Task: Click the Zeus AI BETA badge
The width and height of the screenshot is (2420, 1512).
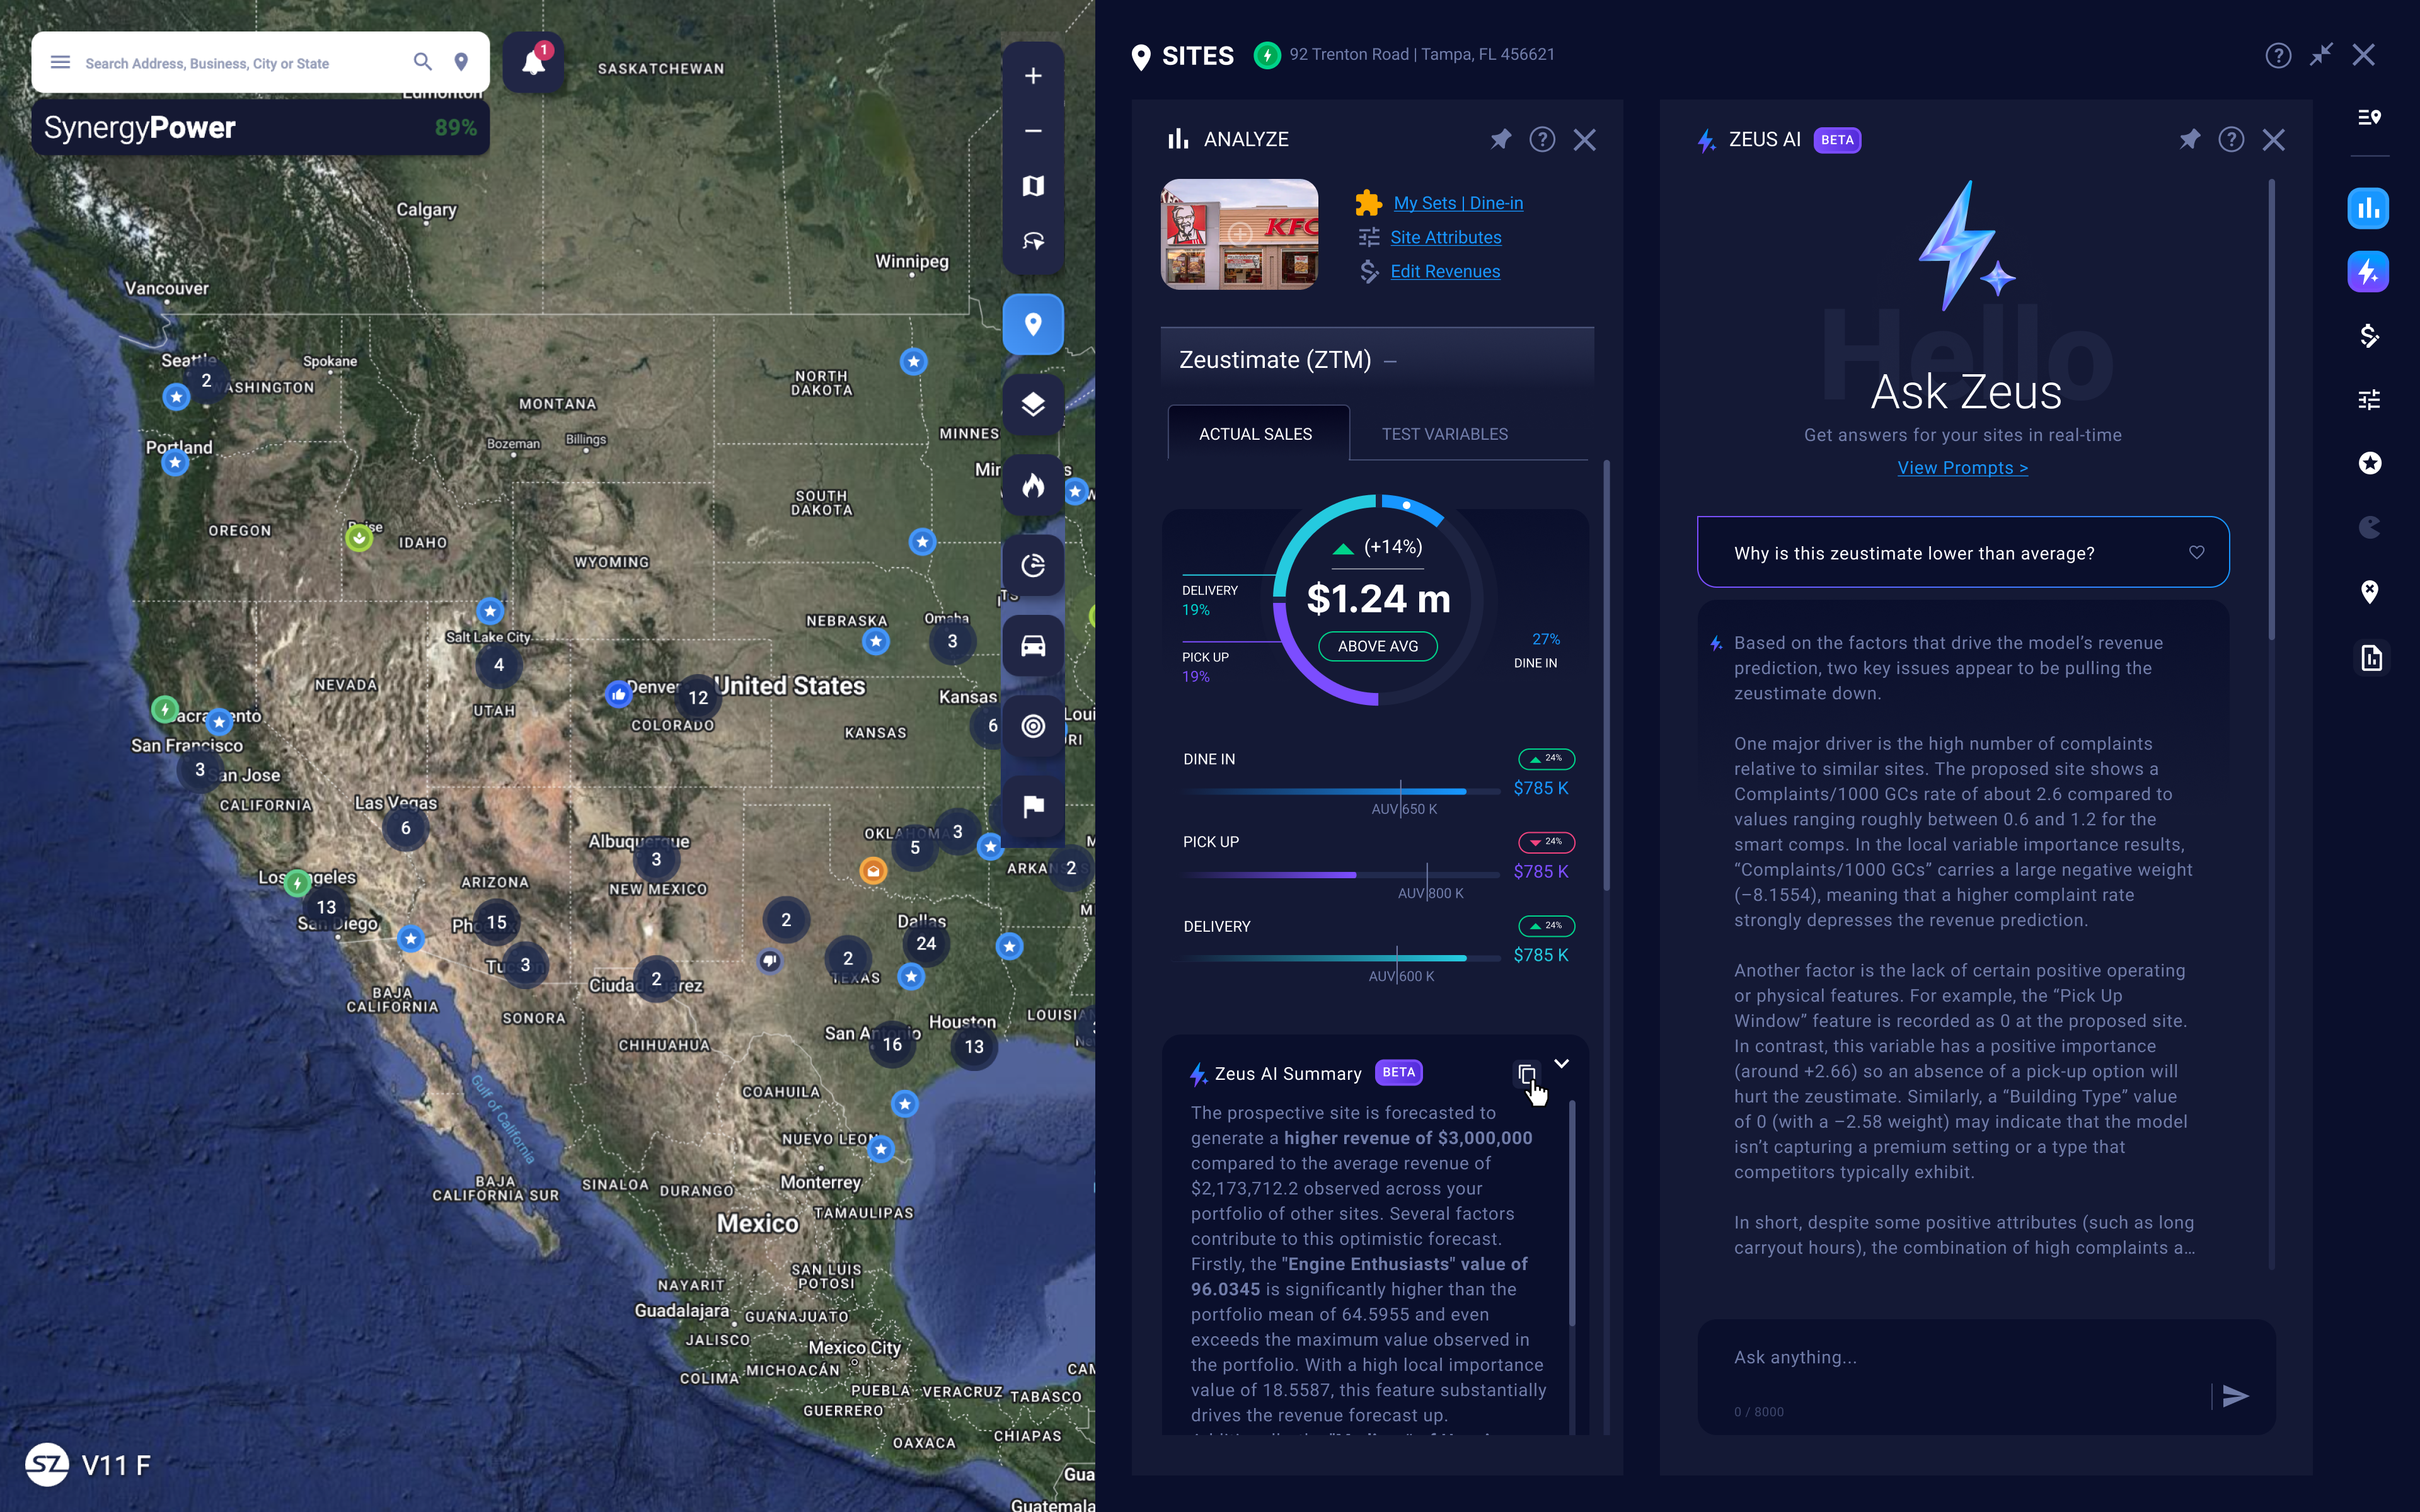Action: click(x=1837, y=140)
